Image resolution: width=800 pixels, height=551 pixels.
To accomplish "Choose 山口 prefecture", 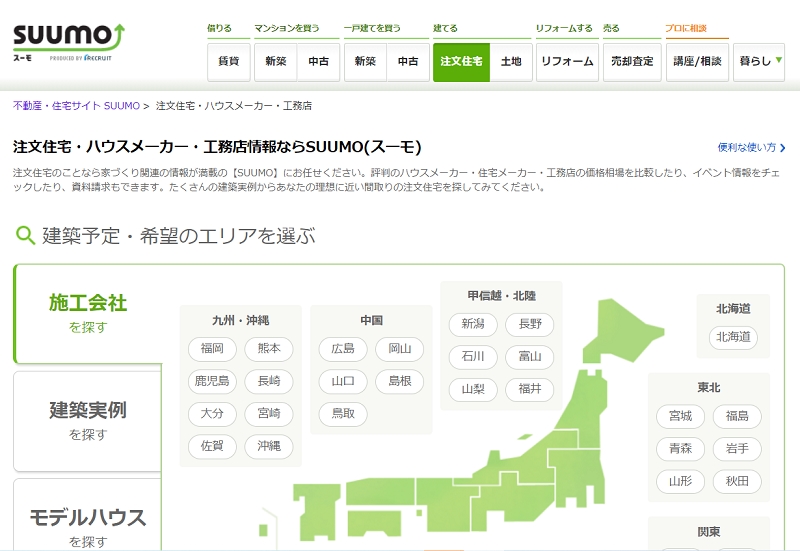I will click(343, 381).
